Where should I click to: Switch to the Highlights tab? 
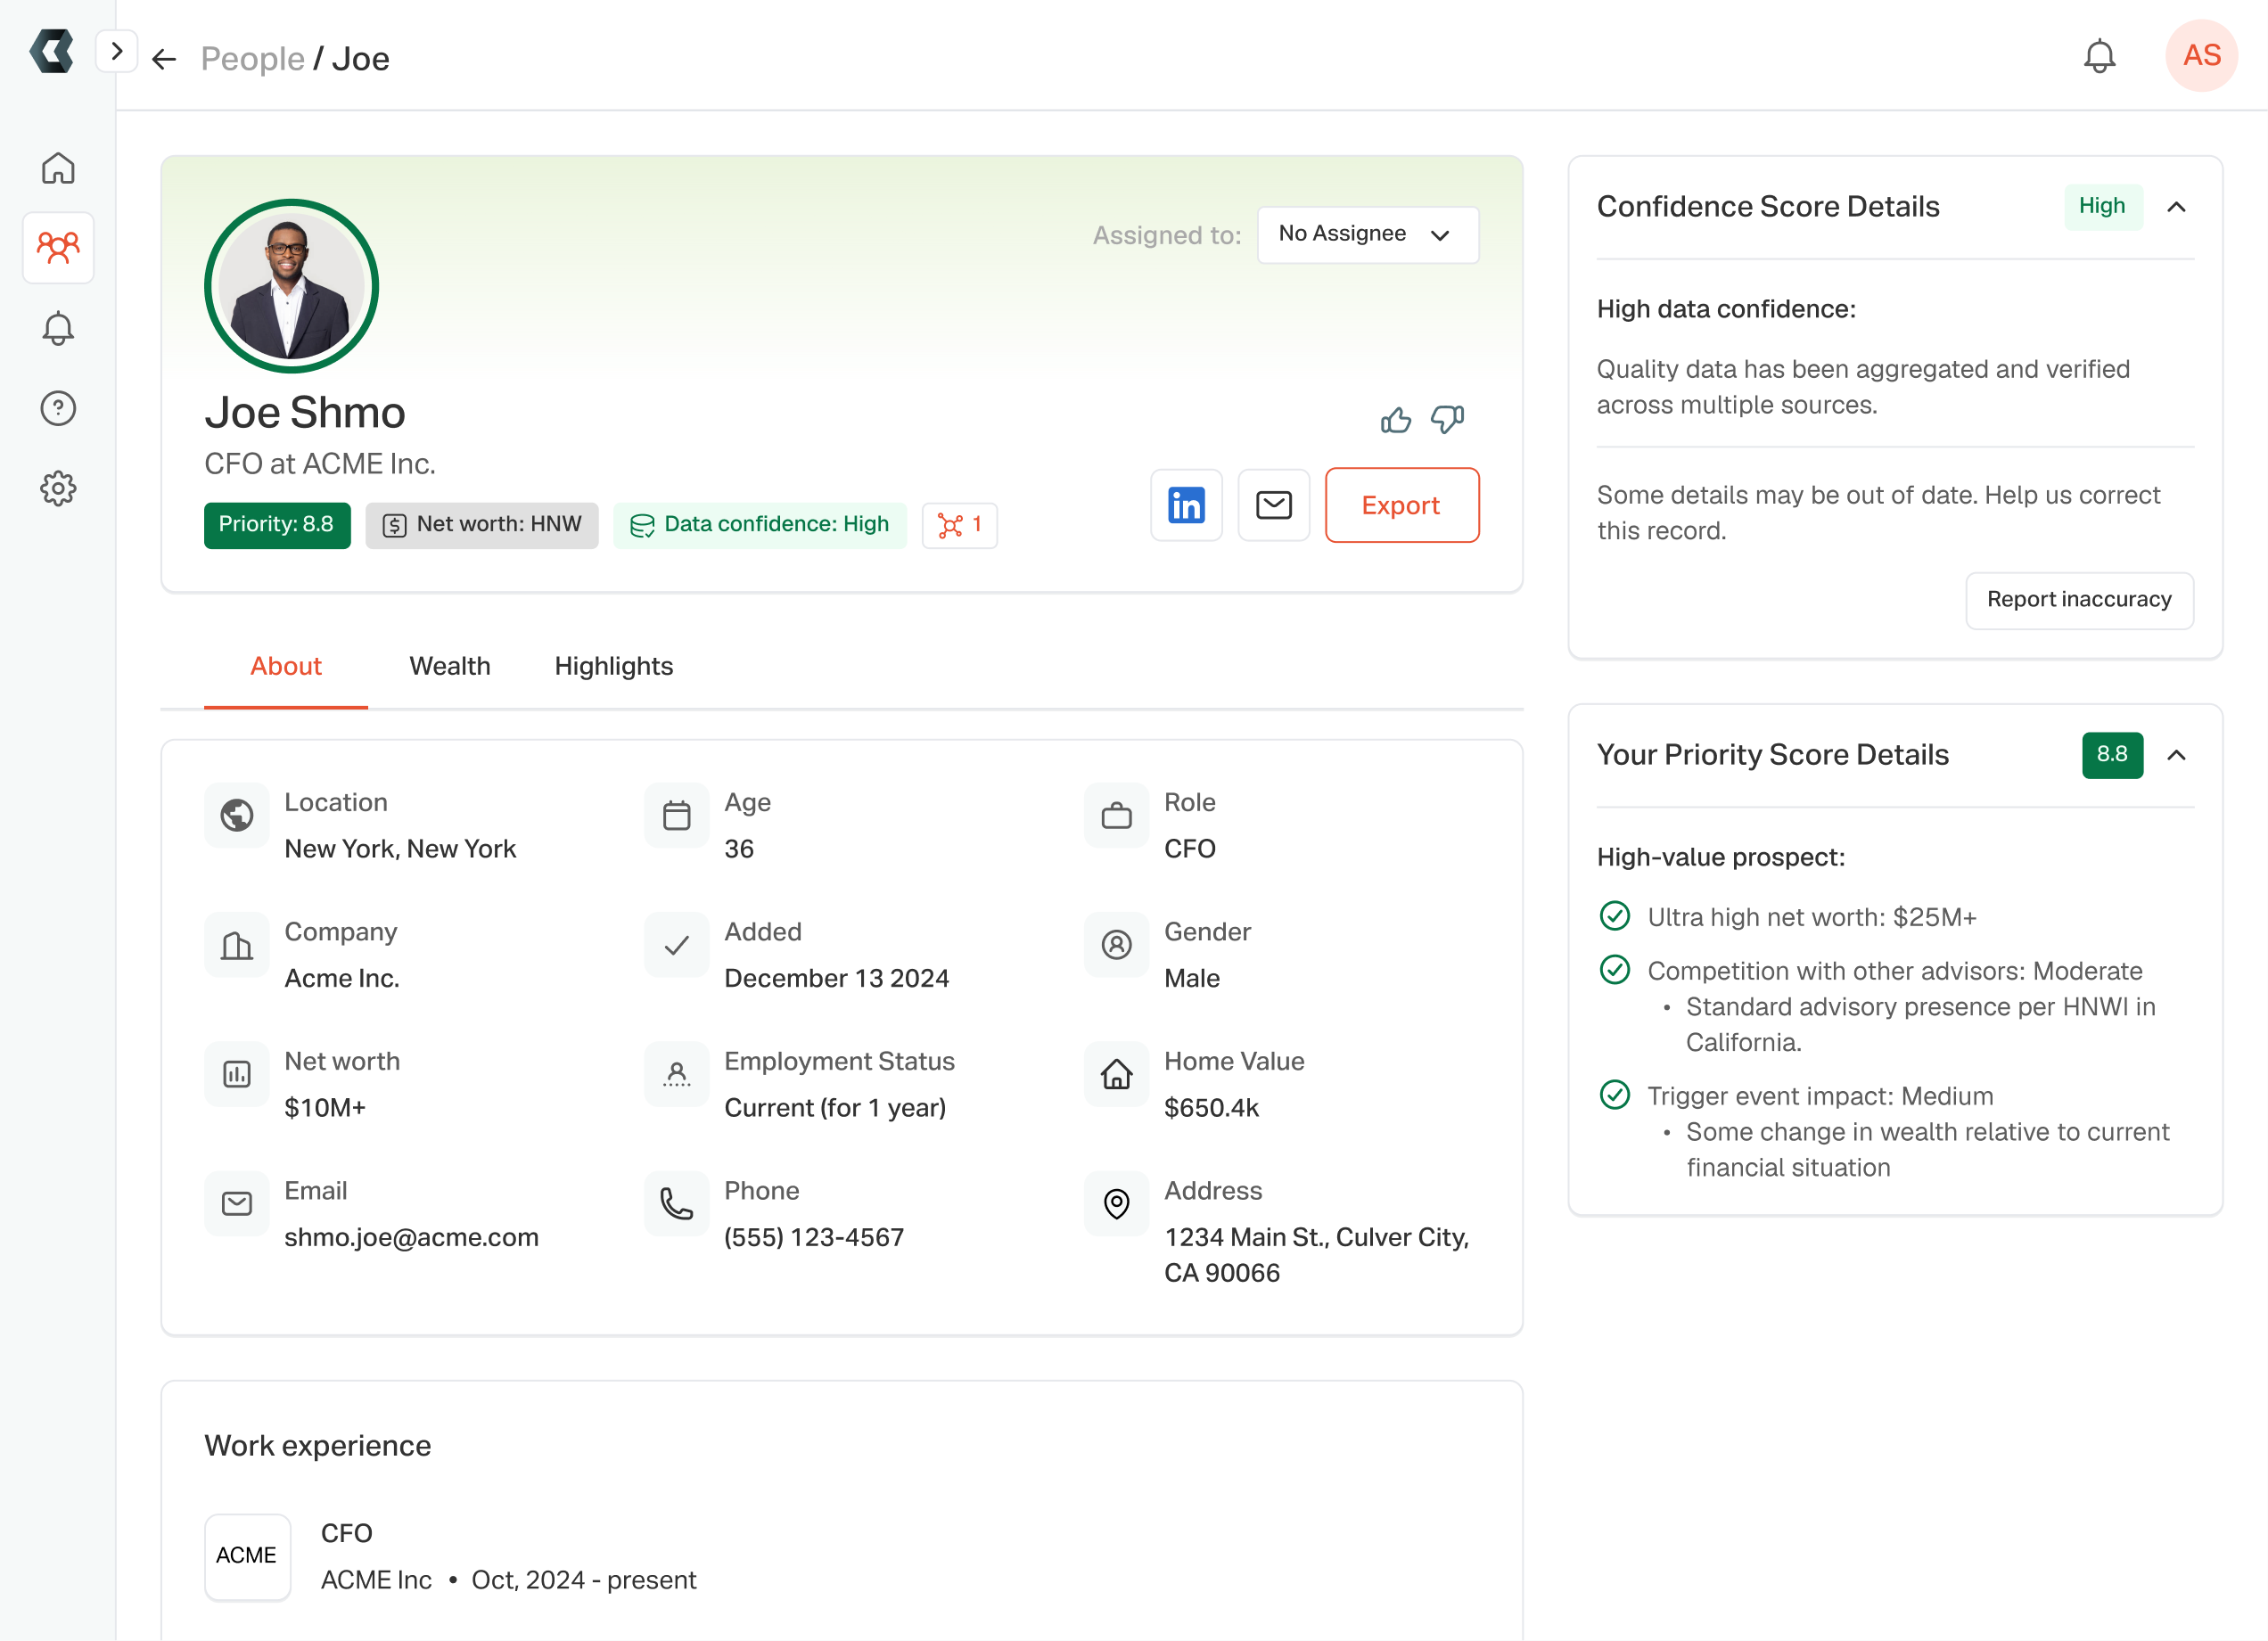tap(614, 666)
